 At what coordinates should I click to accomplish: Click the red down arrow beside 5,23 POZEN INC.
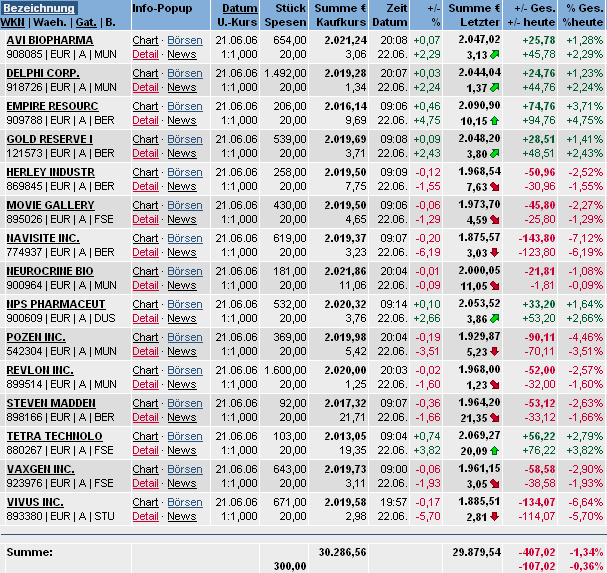click(x=494, y=352)
